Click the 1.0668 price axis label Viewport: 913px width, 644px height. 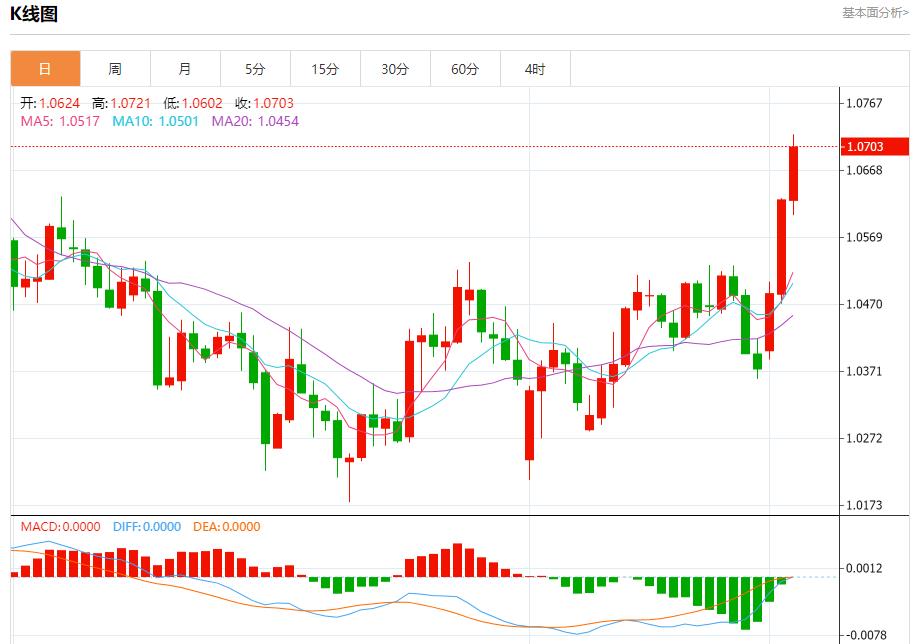click(x=864, y=170)
